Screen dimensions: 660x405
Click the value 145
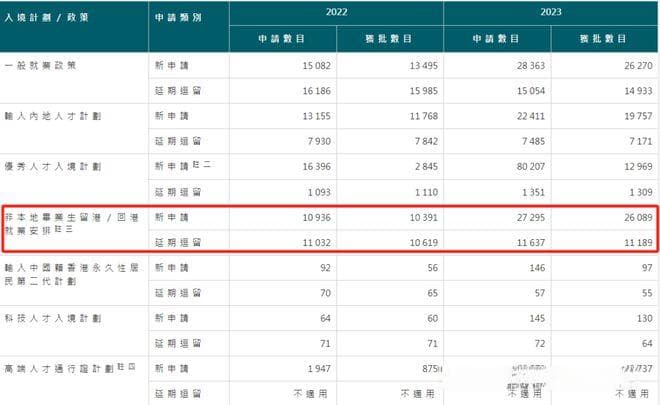pos(537,318)
